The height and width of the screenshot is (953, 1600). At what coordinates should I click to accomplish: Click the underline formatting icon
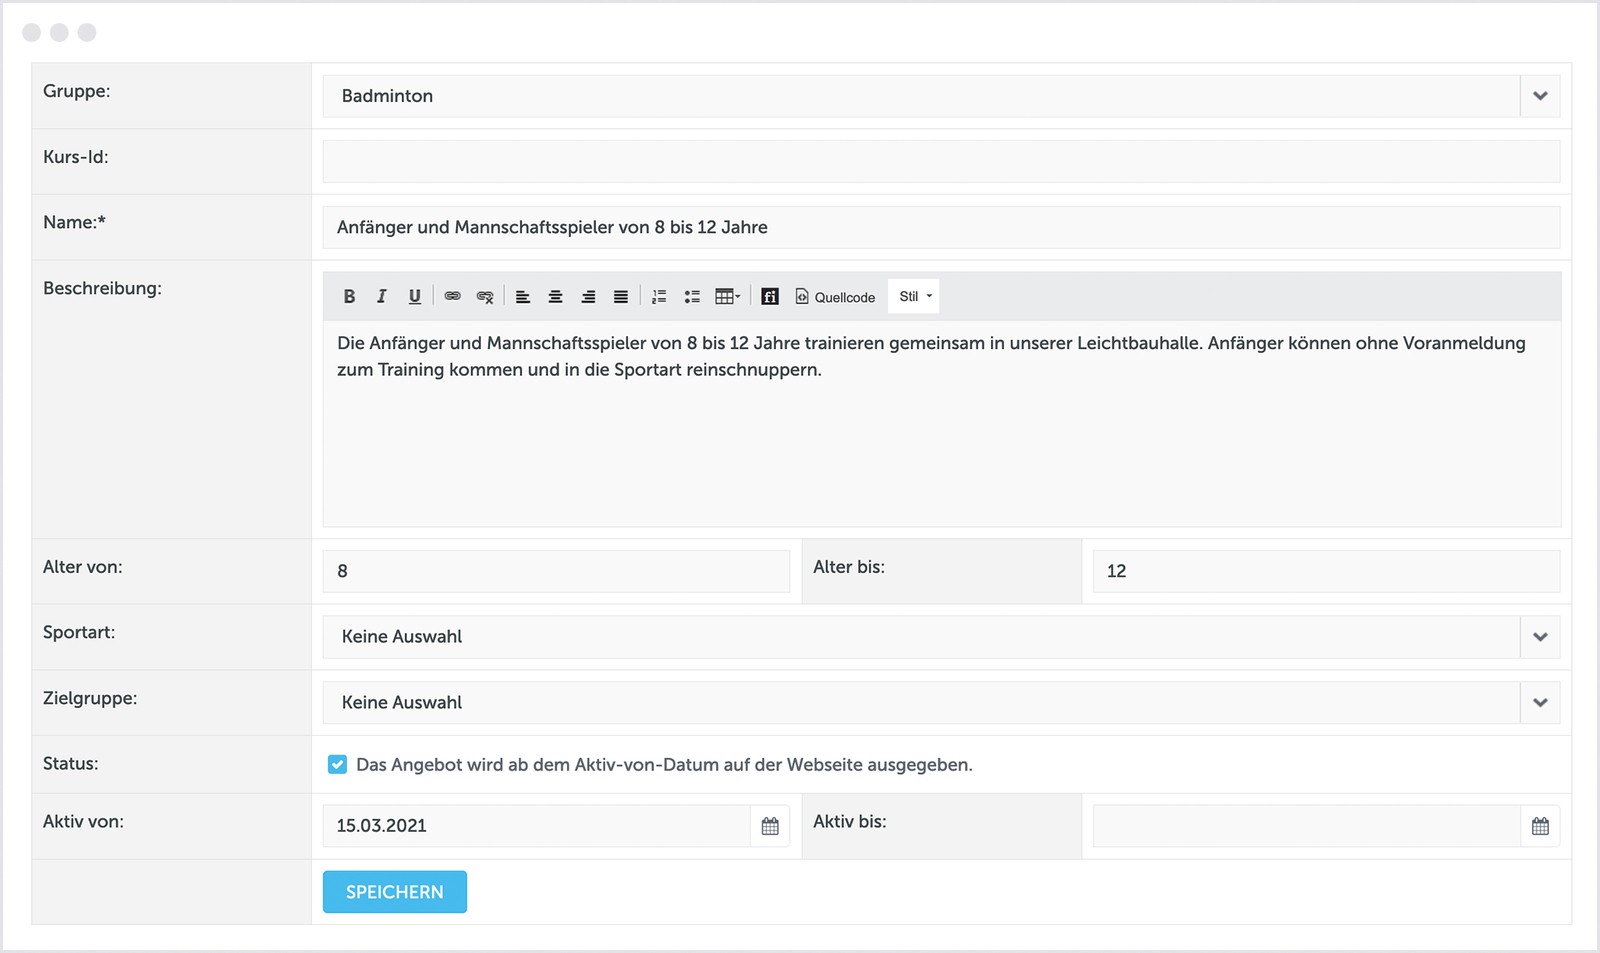point(414,297)
